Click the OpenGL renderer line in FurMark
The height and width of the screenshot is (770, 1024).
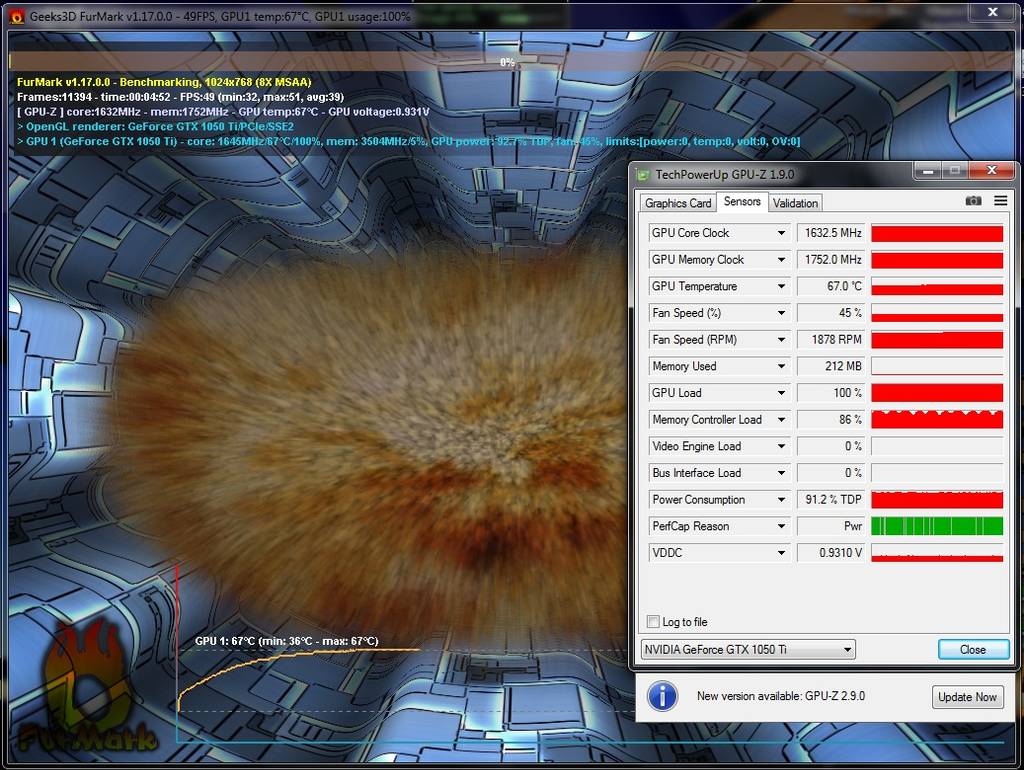point(155,127)
